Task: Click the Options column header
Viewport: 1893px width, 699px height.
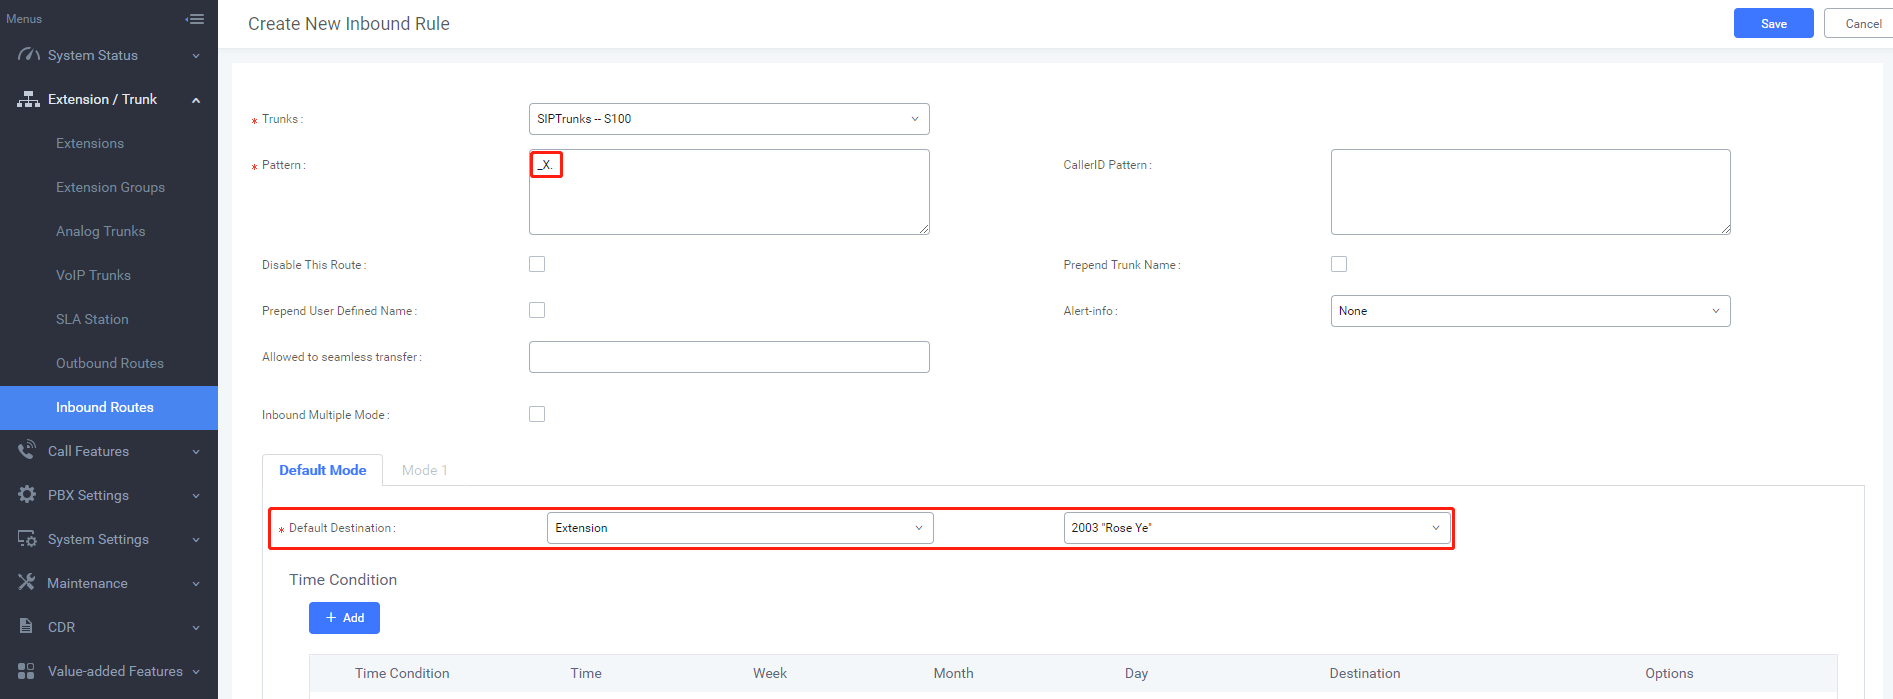Action: point(1669,673)
